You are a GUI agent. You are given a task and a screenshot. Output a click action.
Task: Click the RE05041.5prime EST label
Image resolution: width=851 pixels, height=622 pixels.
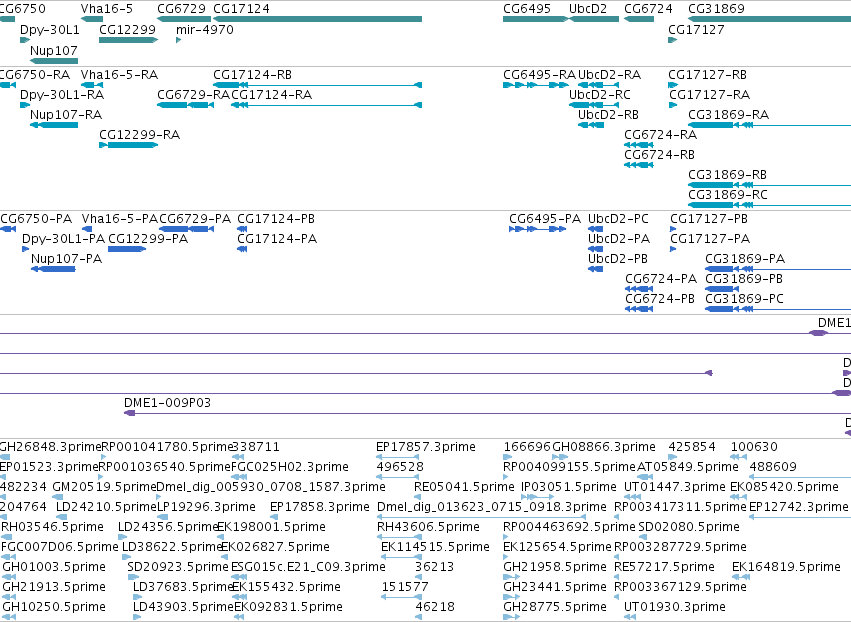(464, 487)
